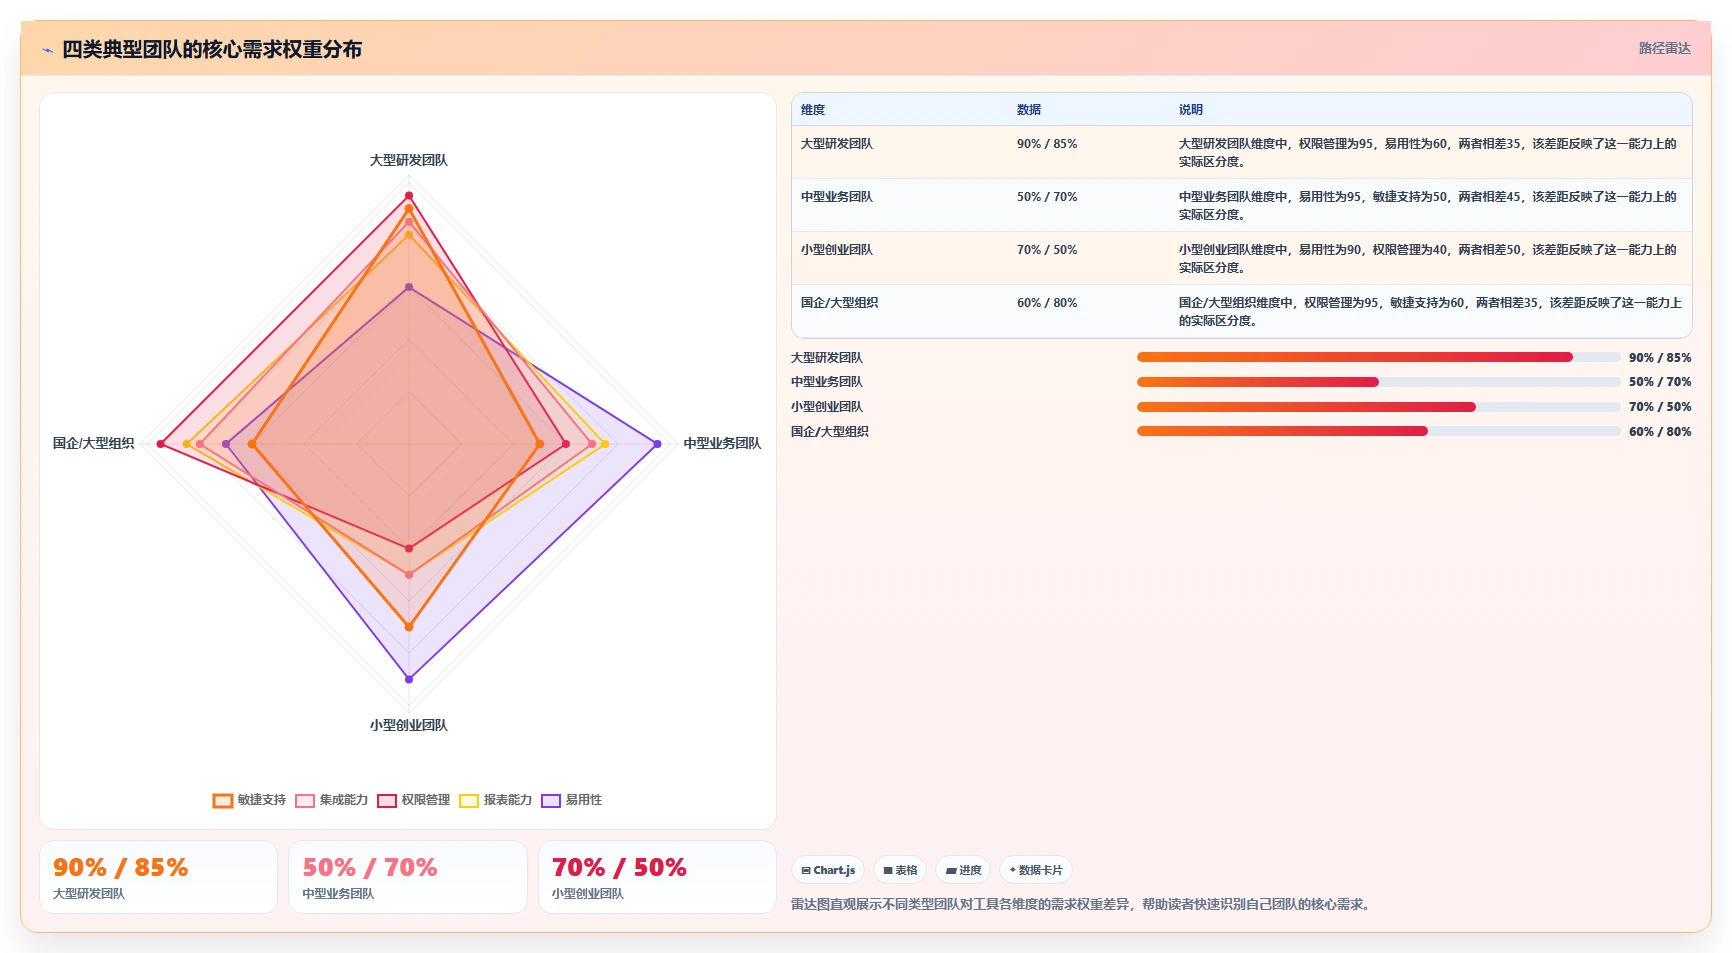Click red 权限管理 point on 国企/大型组织 axis
The image size is (1732, 953).
click(x=160, y=444)
